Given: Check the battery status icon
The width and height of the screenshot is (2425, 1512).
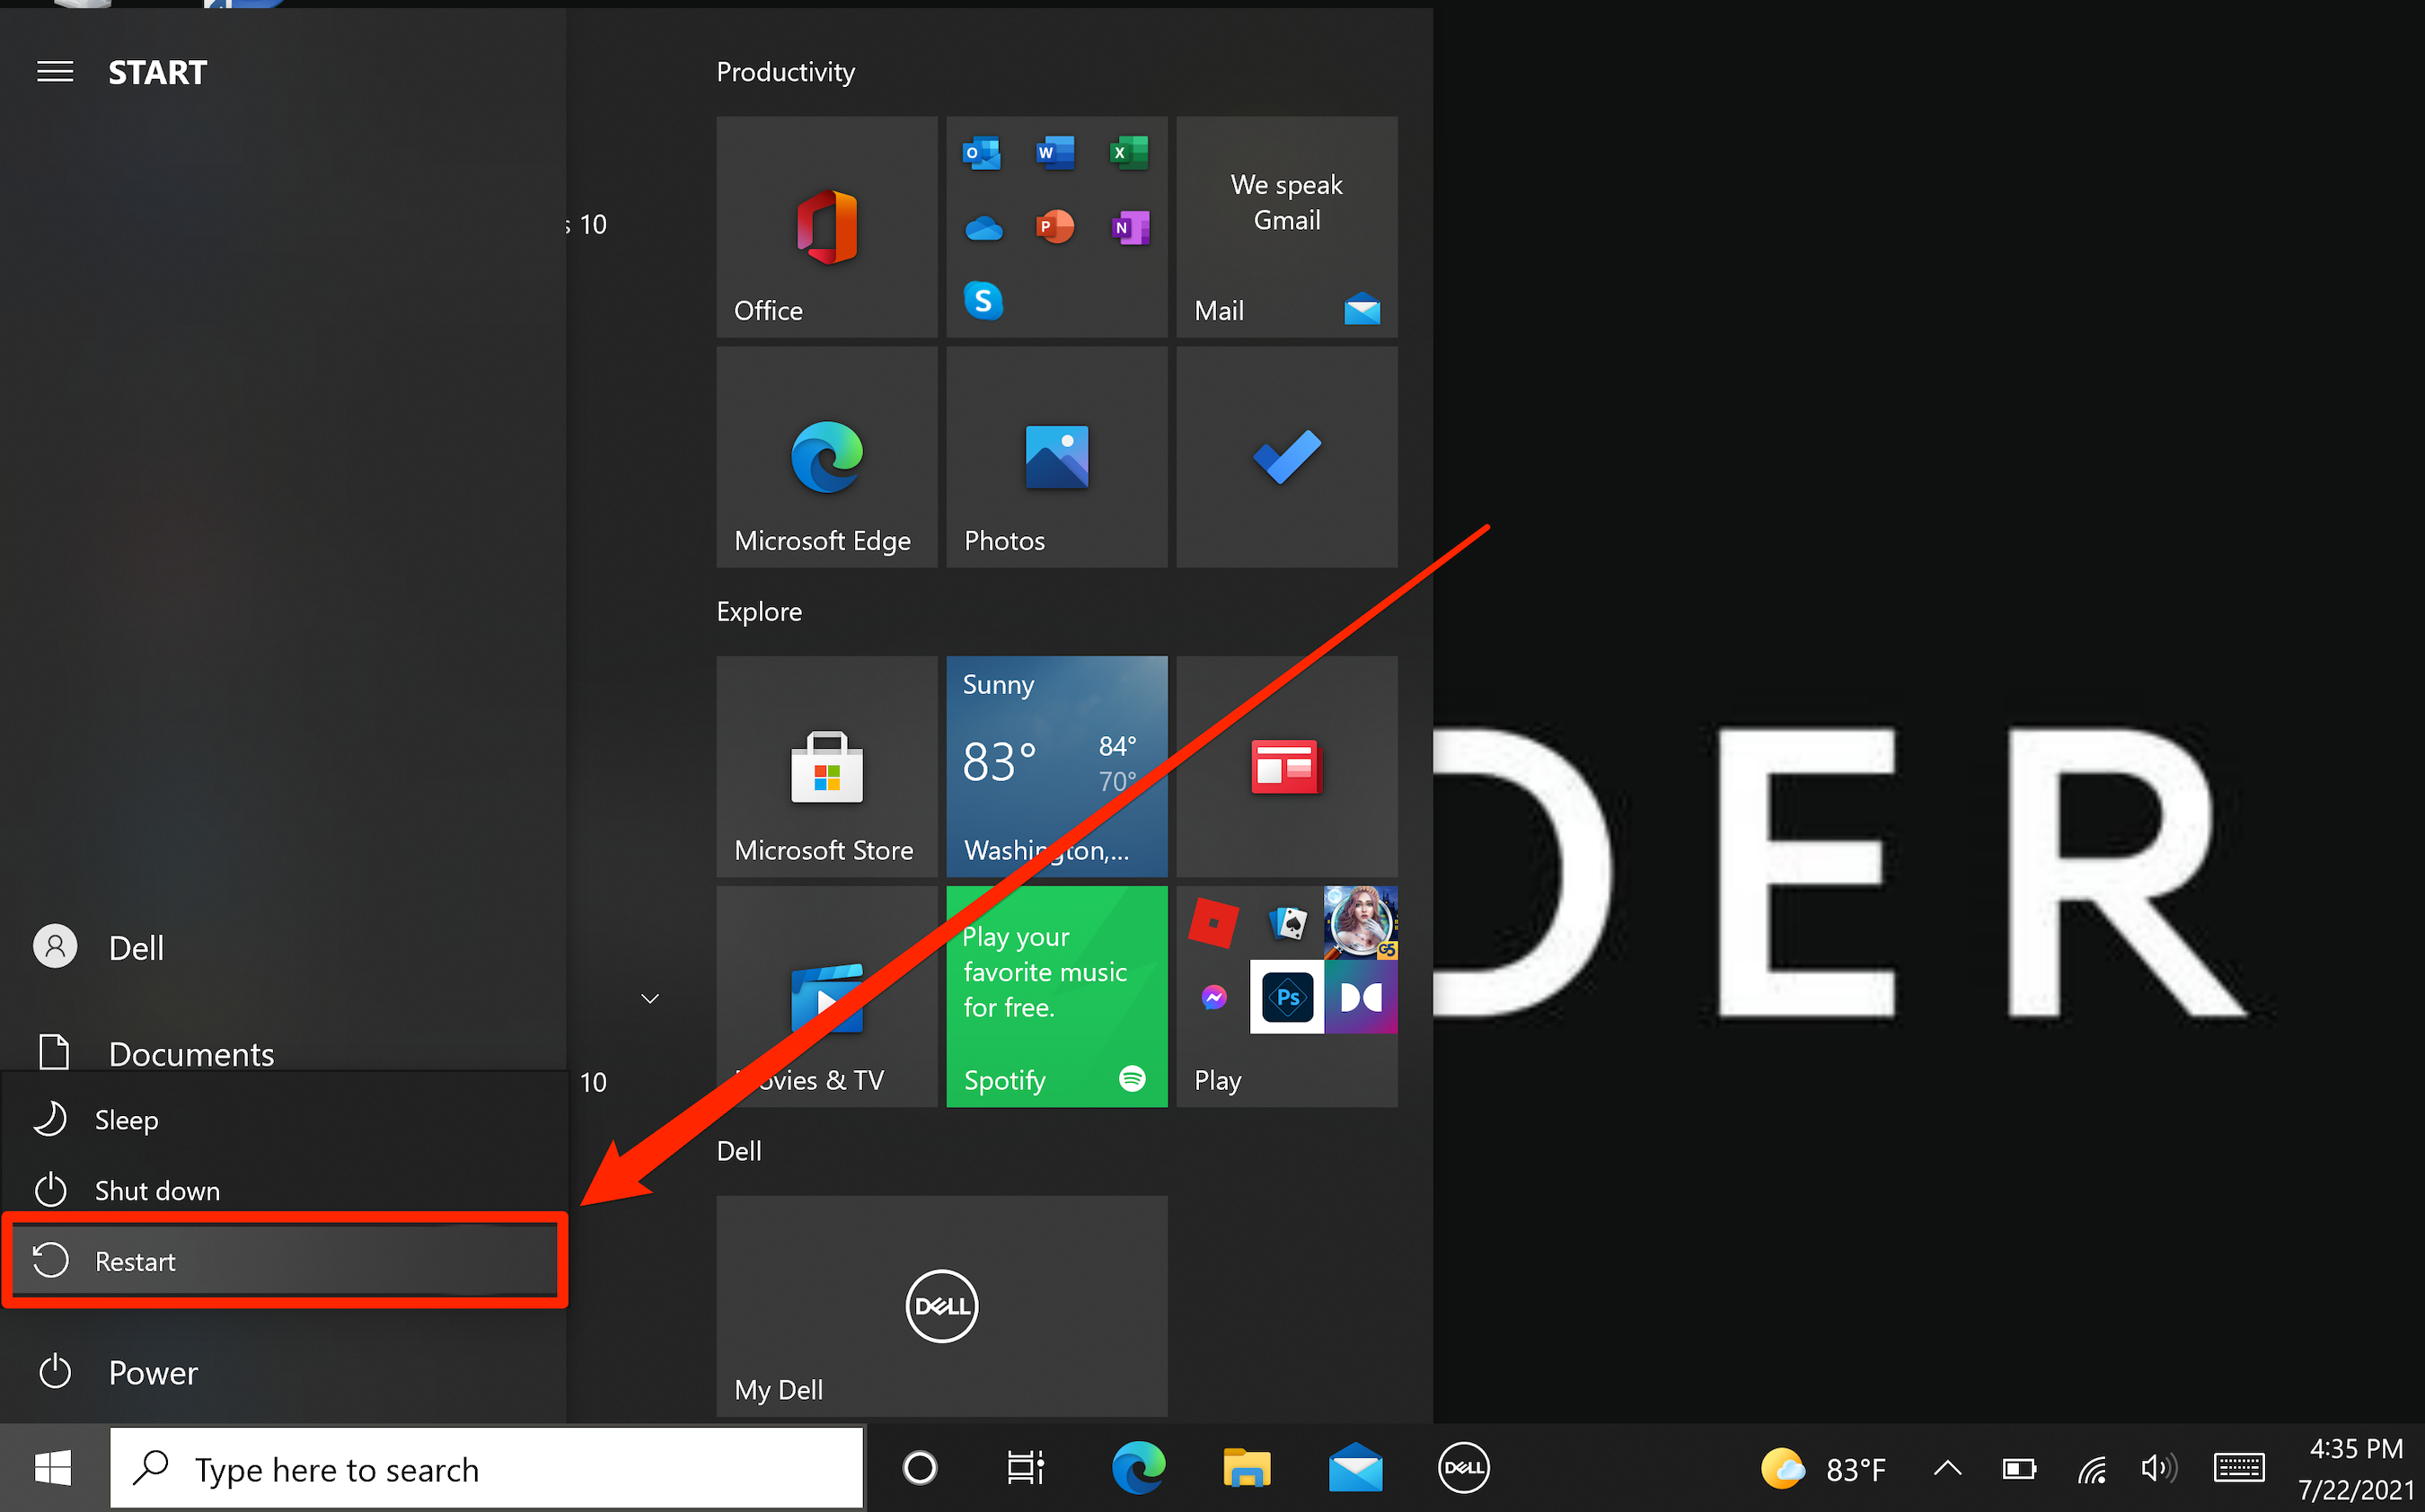Looking at the screenshot, I should point(2018,1468).
